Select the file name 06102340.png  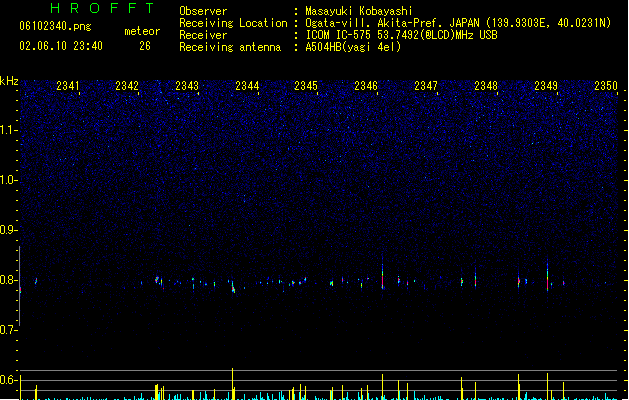tap(55, 26)
